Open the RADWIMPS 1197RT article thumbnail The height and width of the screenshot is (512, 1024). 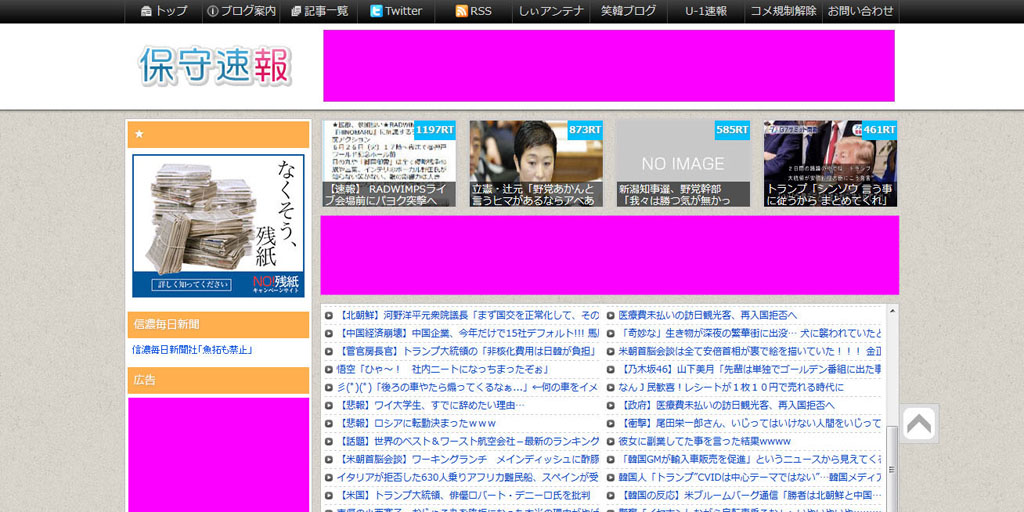tap(389, 164)
